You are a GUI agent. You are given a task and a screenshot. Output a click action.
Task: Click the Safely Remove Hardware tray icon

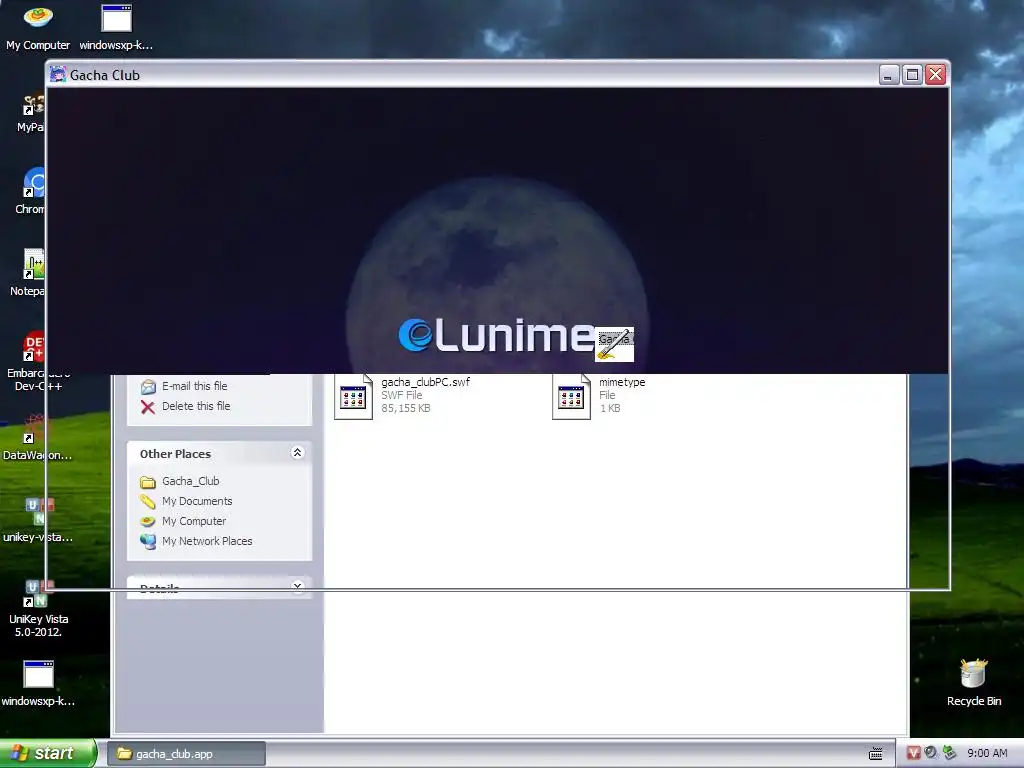click(x=949, y=753)
